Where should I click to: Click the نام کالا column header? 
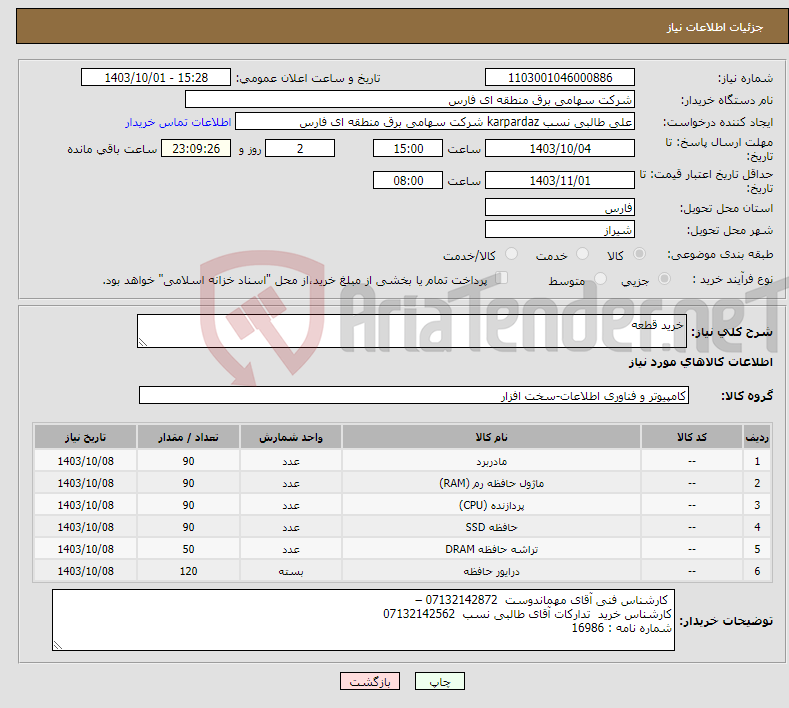coord(491,437)
